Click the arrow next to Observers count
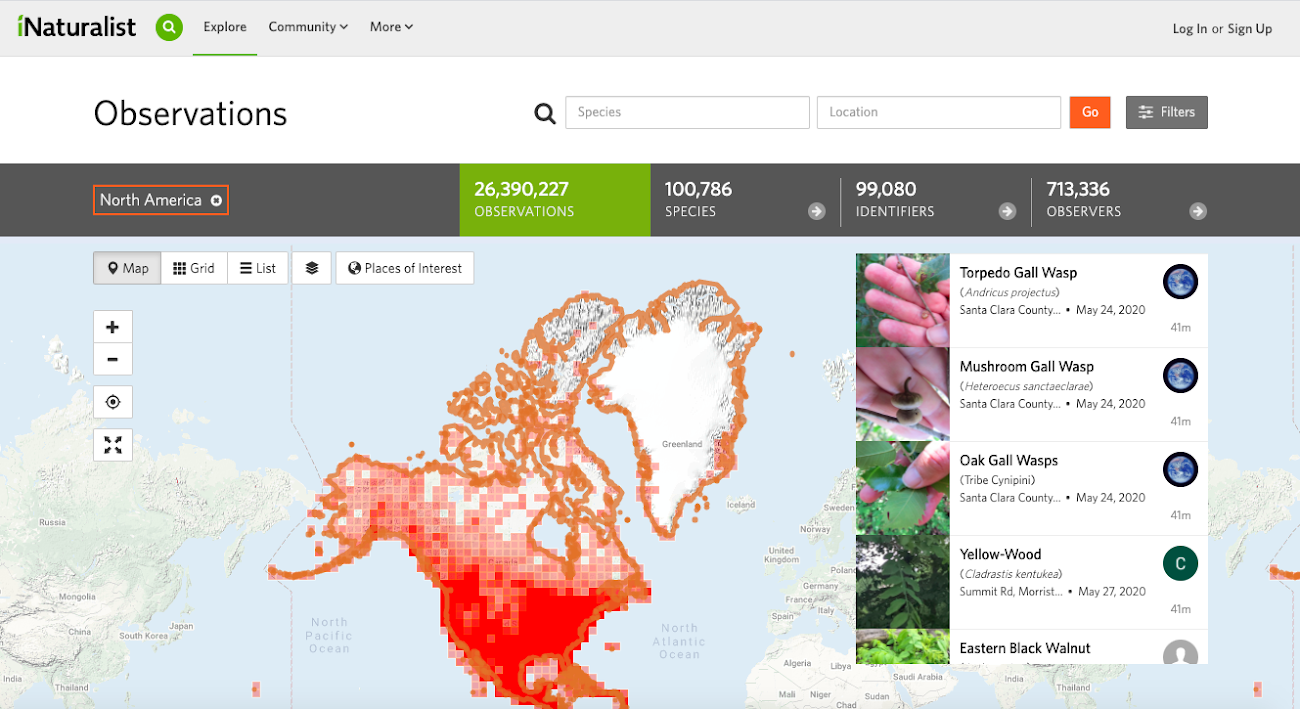 pyautogui.click(x=1198, y=211)
